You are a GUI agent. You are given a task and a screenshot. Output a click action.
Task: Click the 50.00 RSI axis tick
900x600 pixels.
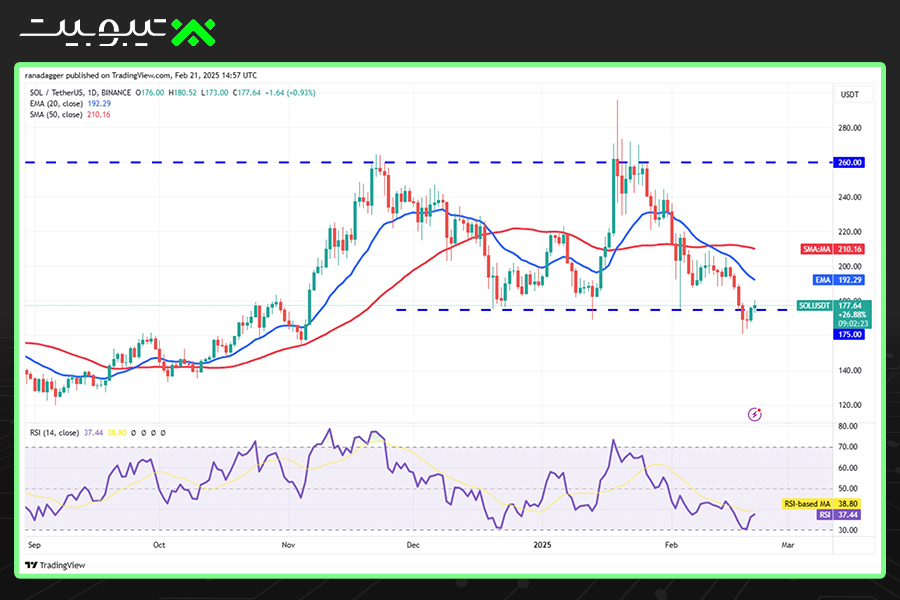848,489
